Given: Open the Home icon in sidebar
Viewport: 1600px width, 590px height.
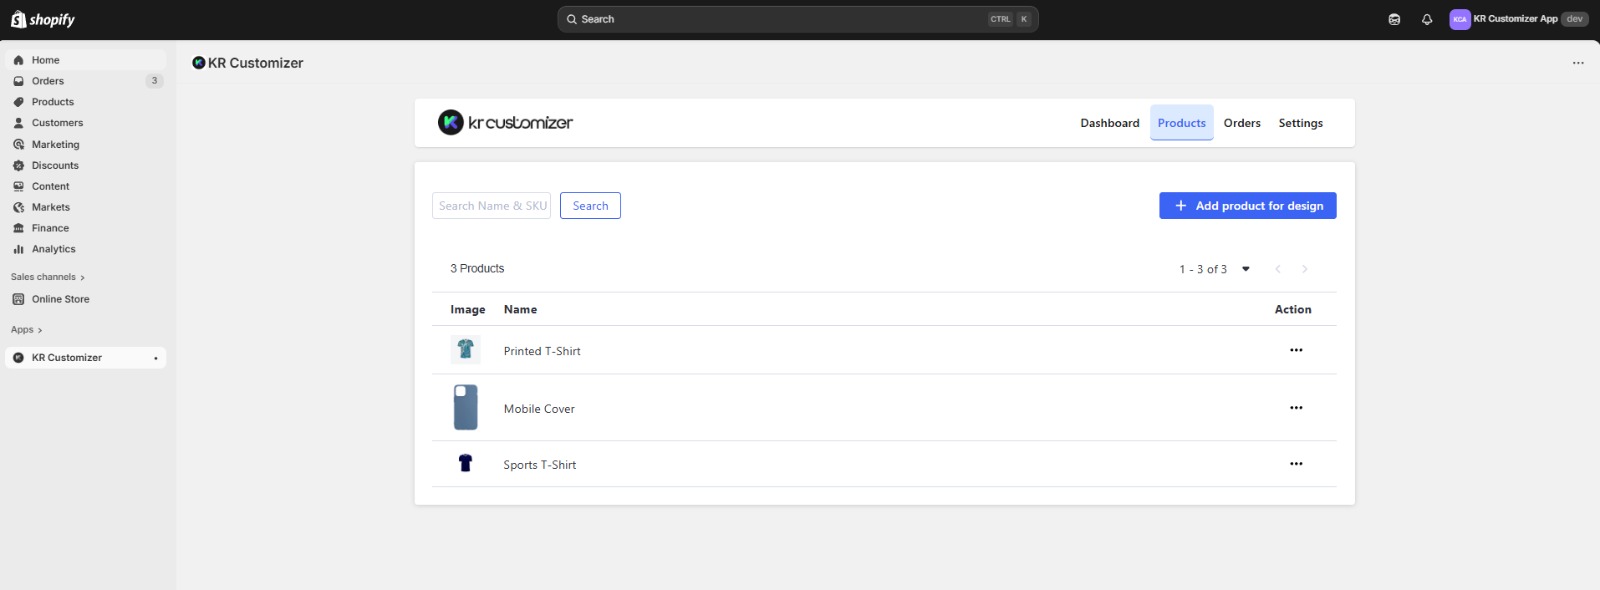Looking at the screenshot, I should click(x=18, y=60).
